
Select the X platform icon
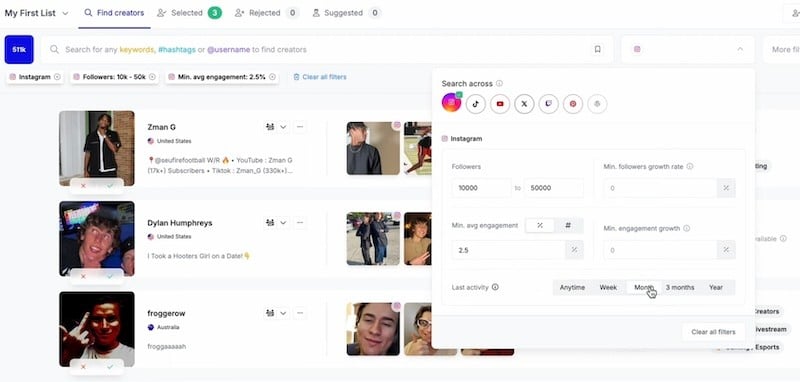[524, 104]
